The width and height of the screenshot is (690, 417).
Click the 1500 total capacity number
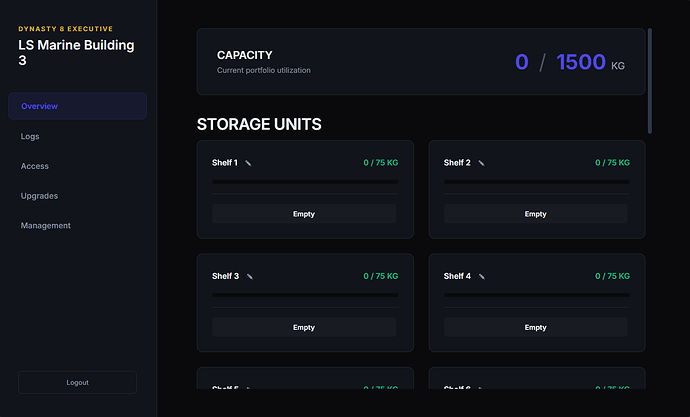(x=581, y=62)
